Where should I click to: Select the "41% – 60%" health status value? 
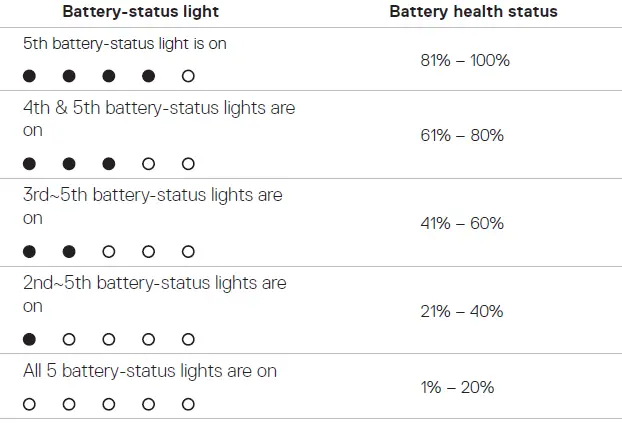(x=462, y=223)
